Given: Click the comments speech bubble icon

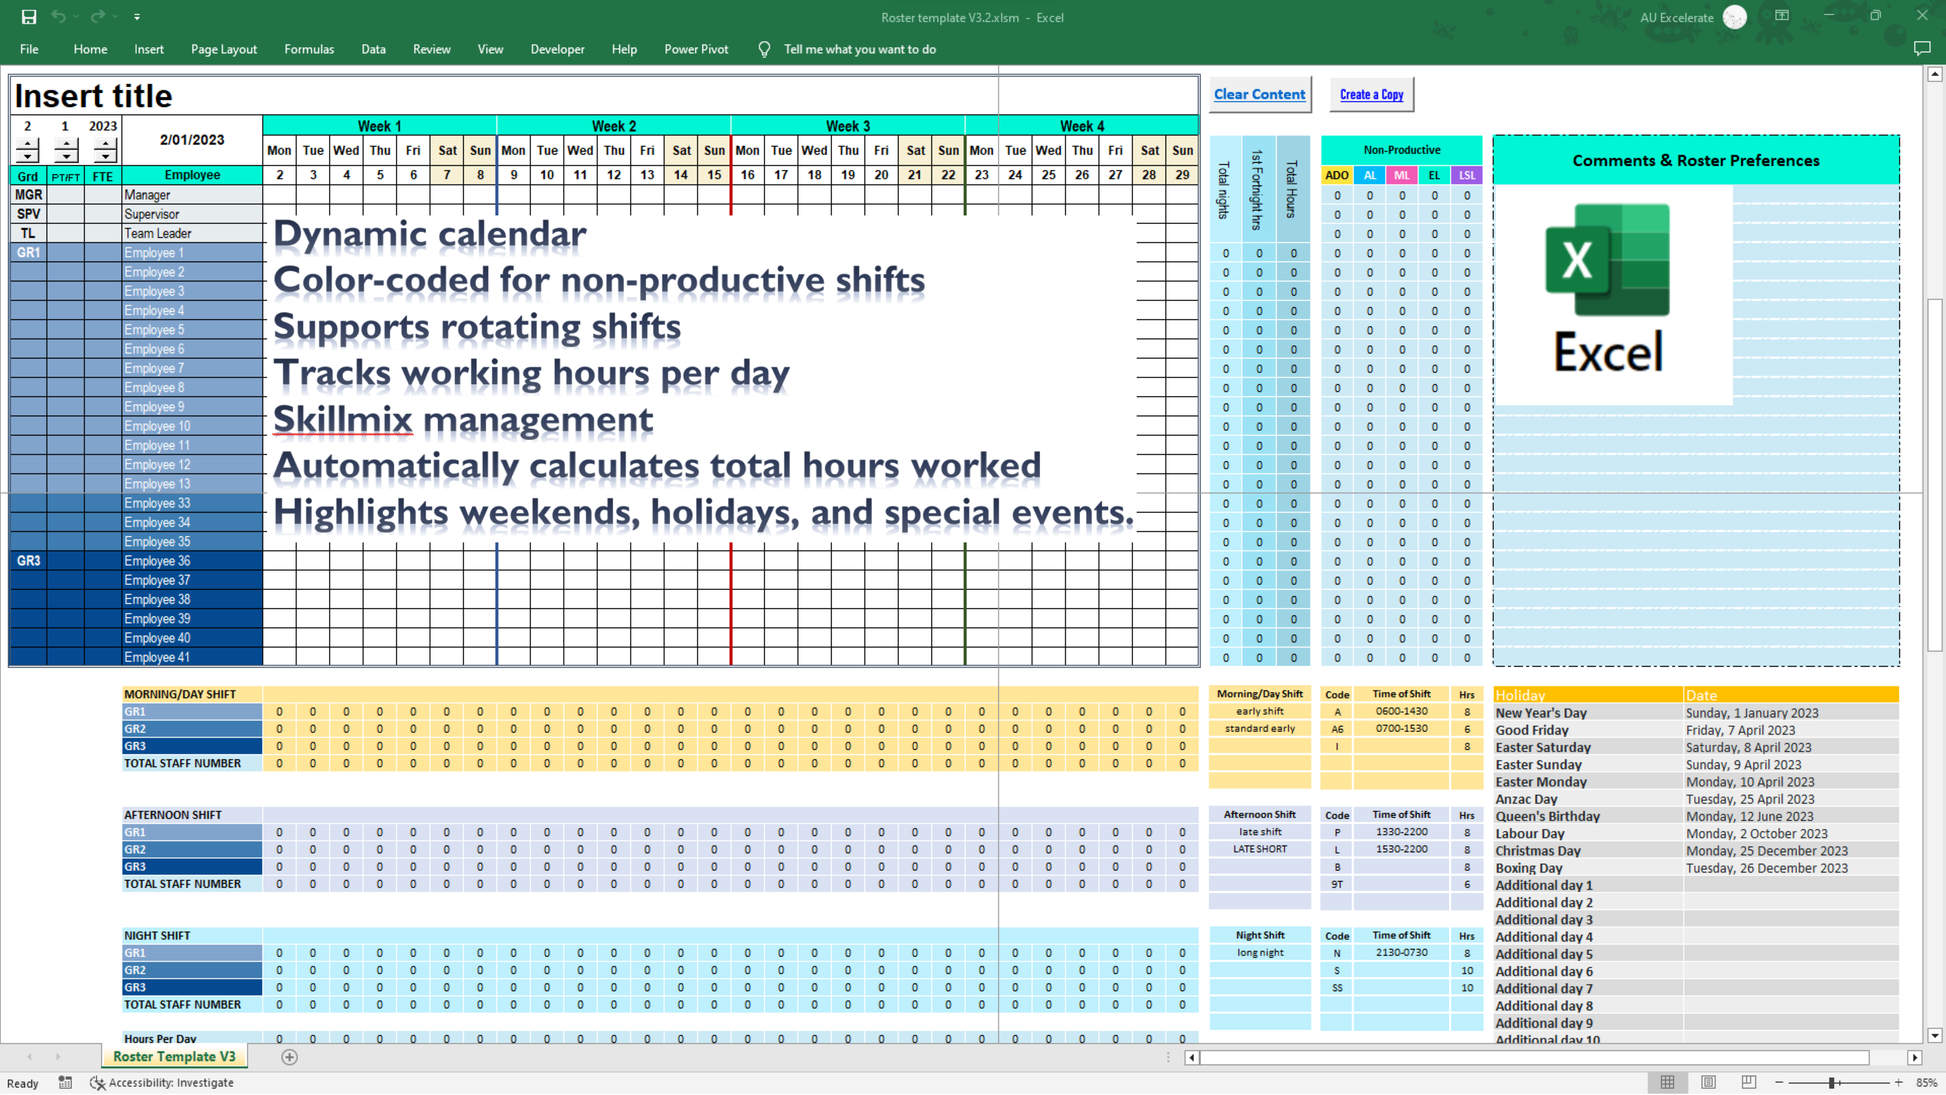Looking at the screenshot, I should [x=1921, y=49].
